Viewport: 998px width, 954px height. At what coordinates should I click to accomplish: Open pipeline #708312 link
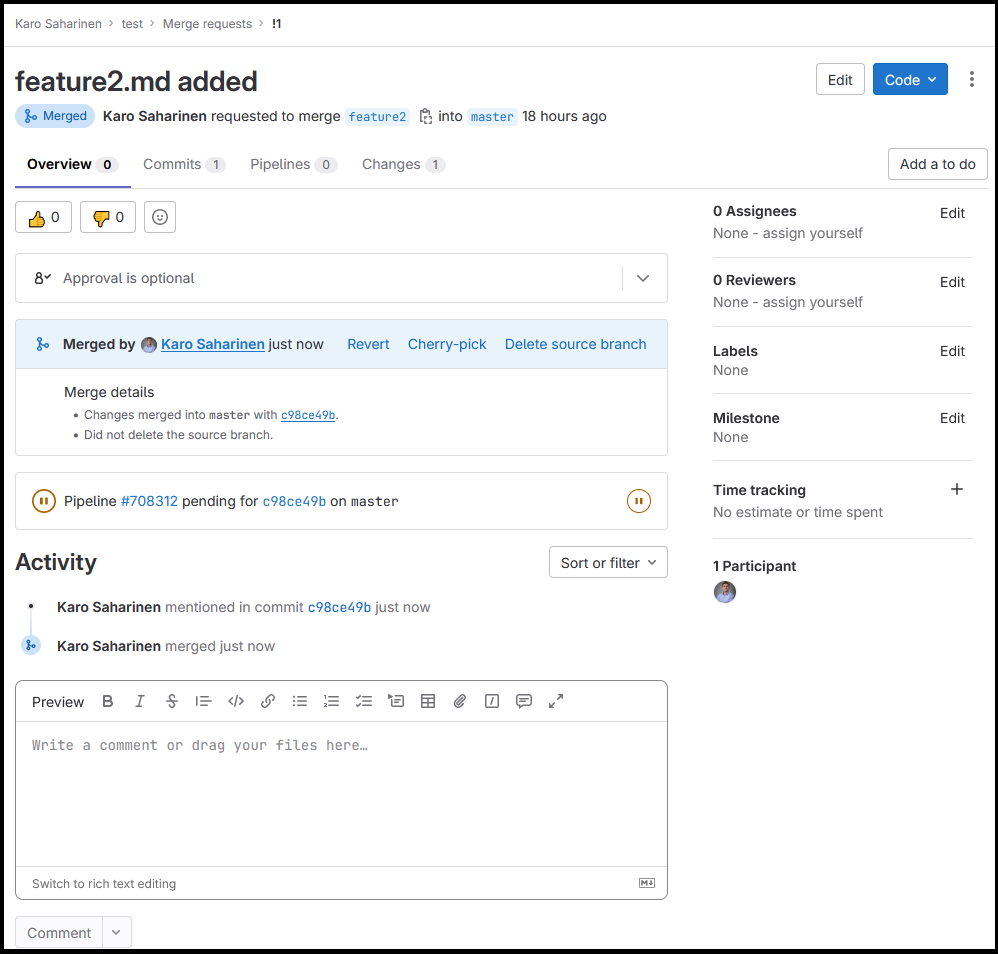tap(149, 501)
